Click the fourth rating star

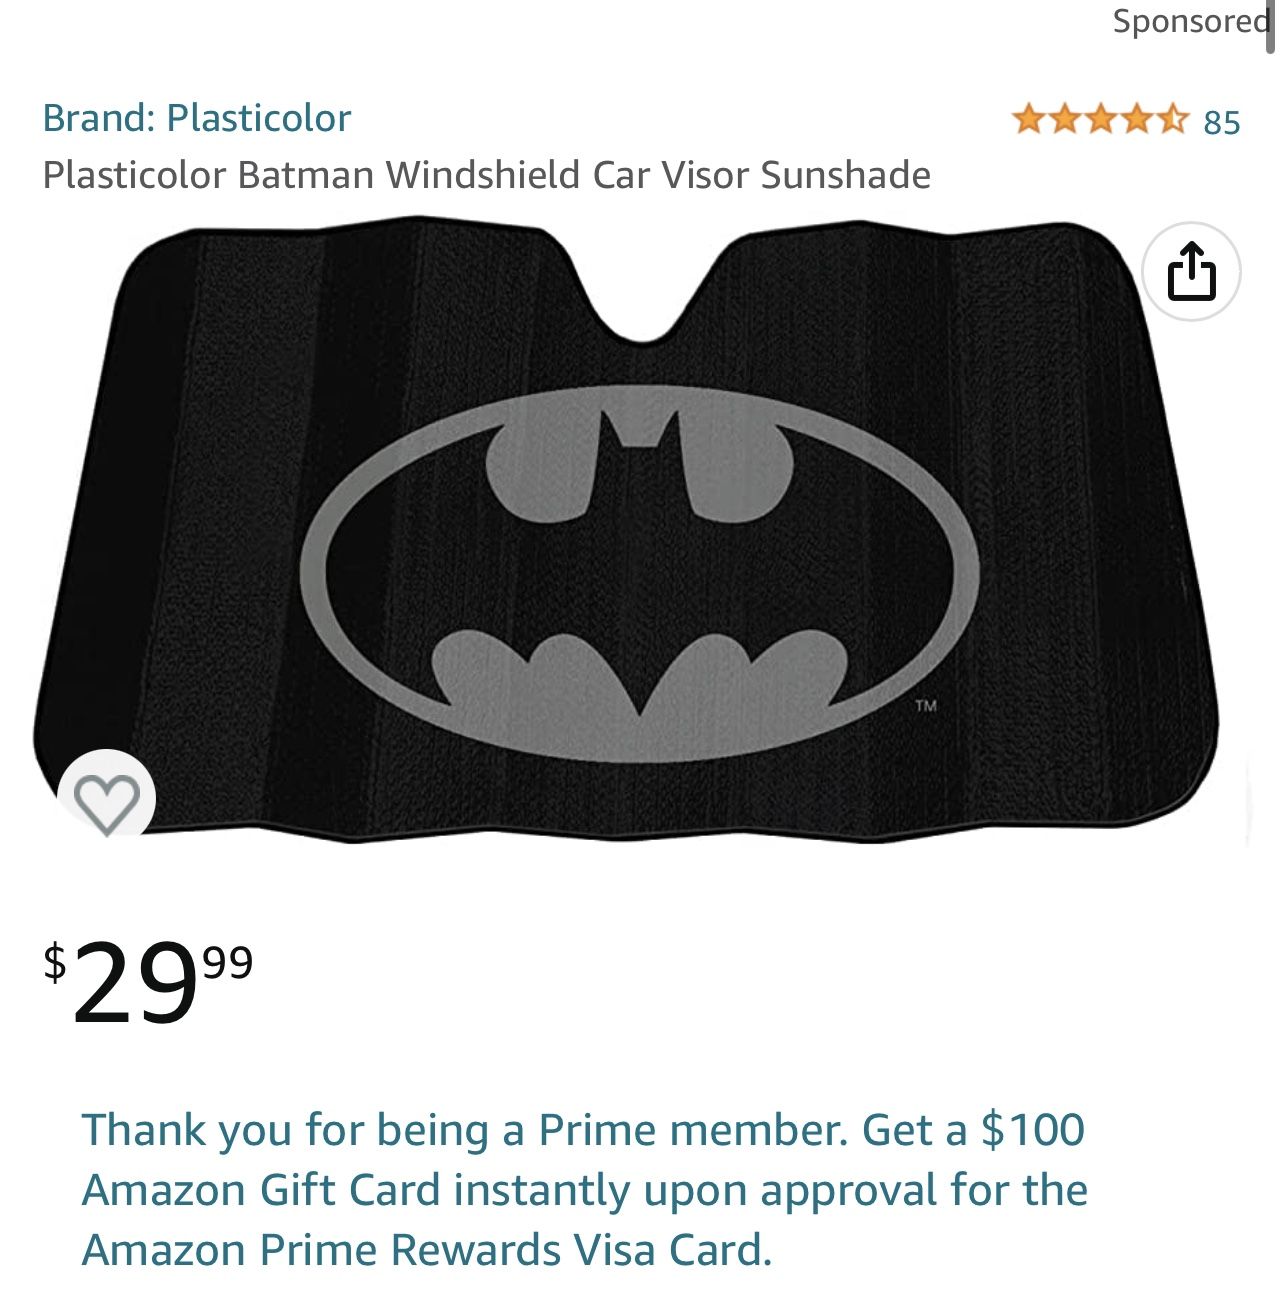[1137, 121]
